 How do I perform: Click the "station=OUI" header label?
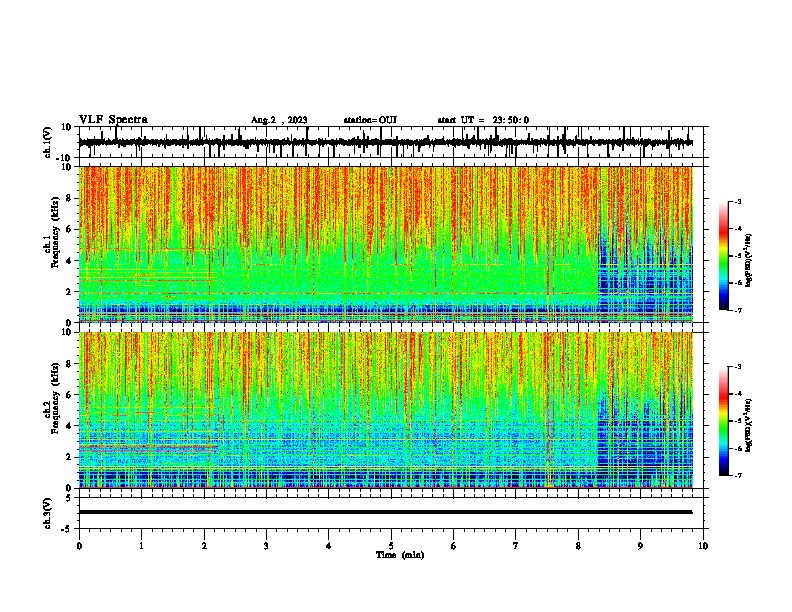tap(370, 120)
